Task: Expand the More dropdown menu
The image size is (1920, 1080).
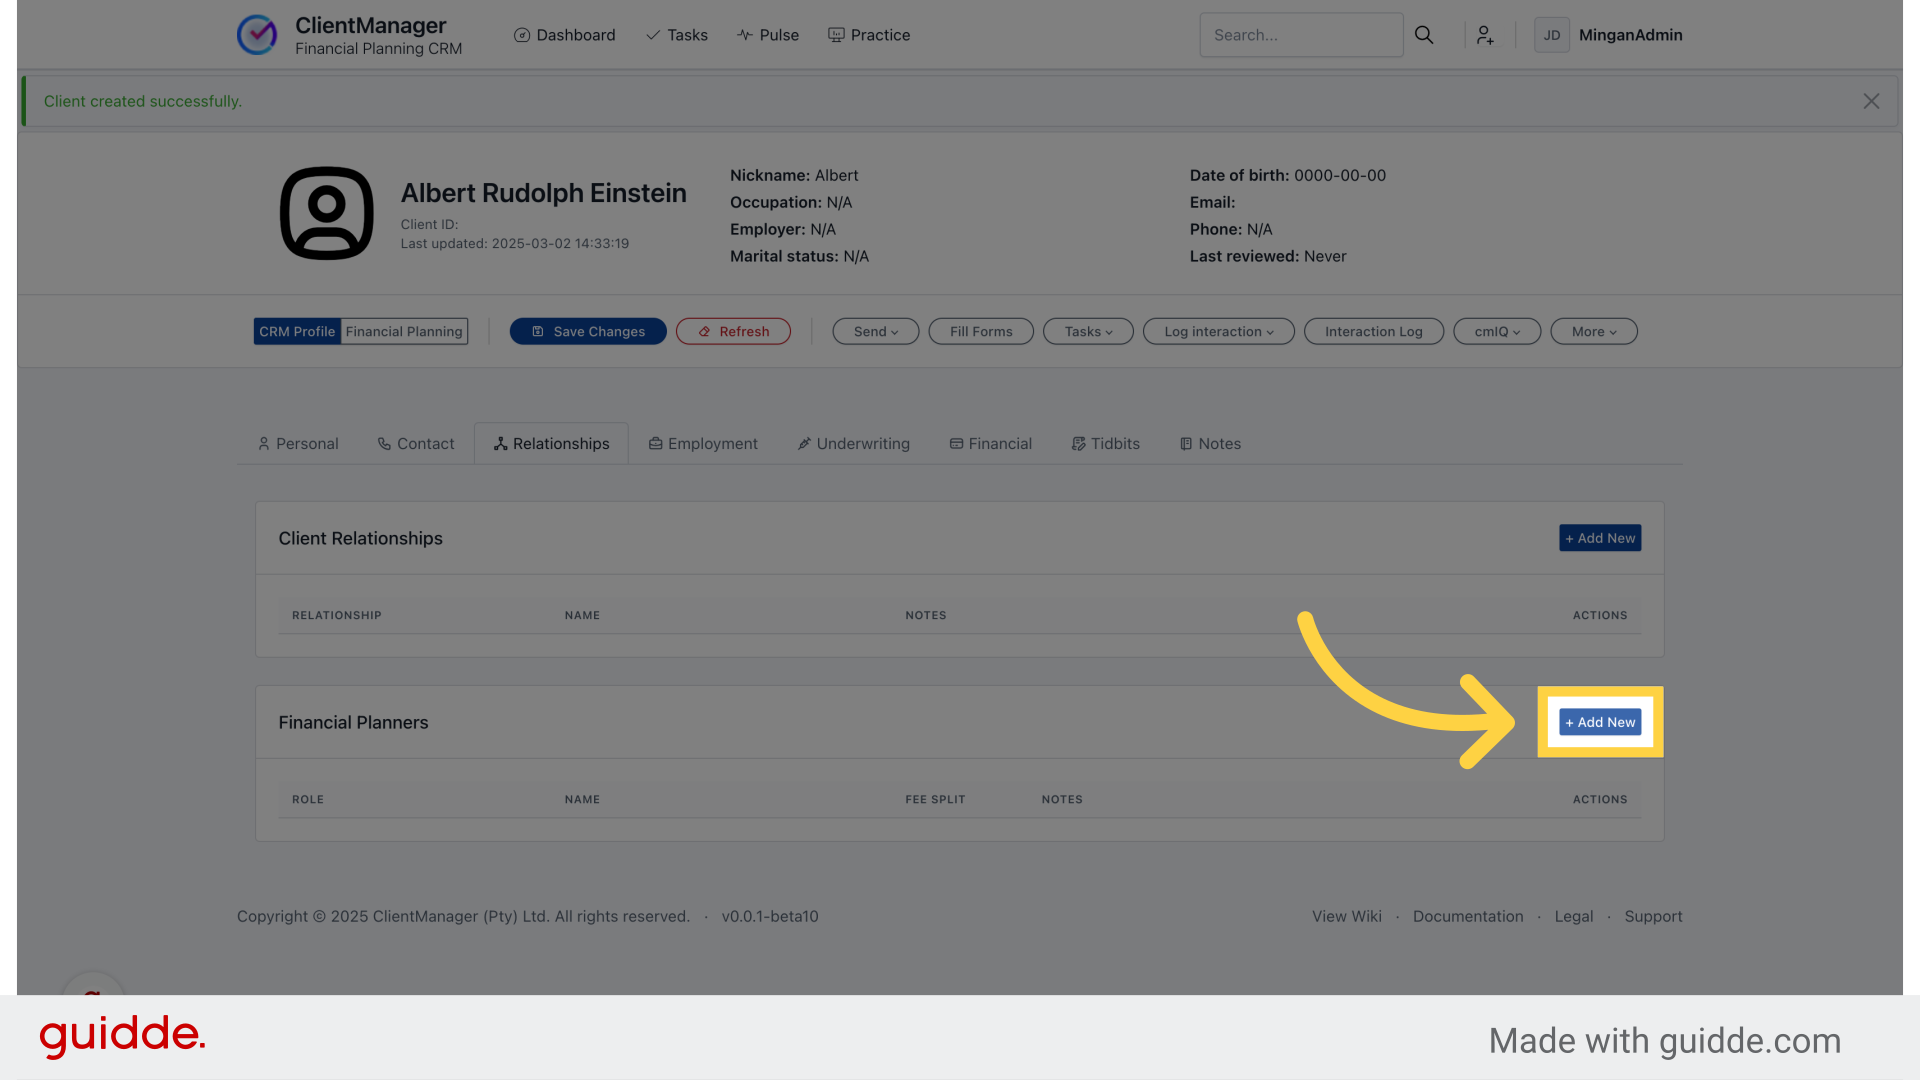Action: (x=1593, y=332)
